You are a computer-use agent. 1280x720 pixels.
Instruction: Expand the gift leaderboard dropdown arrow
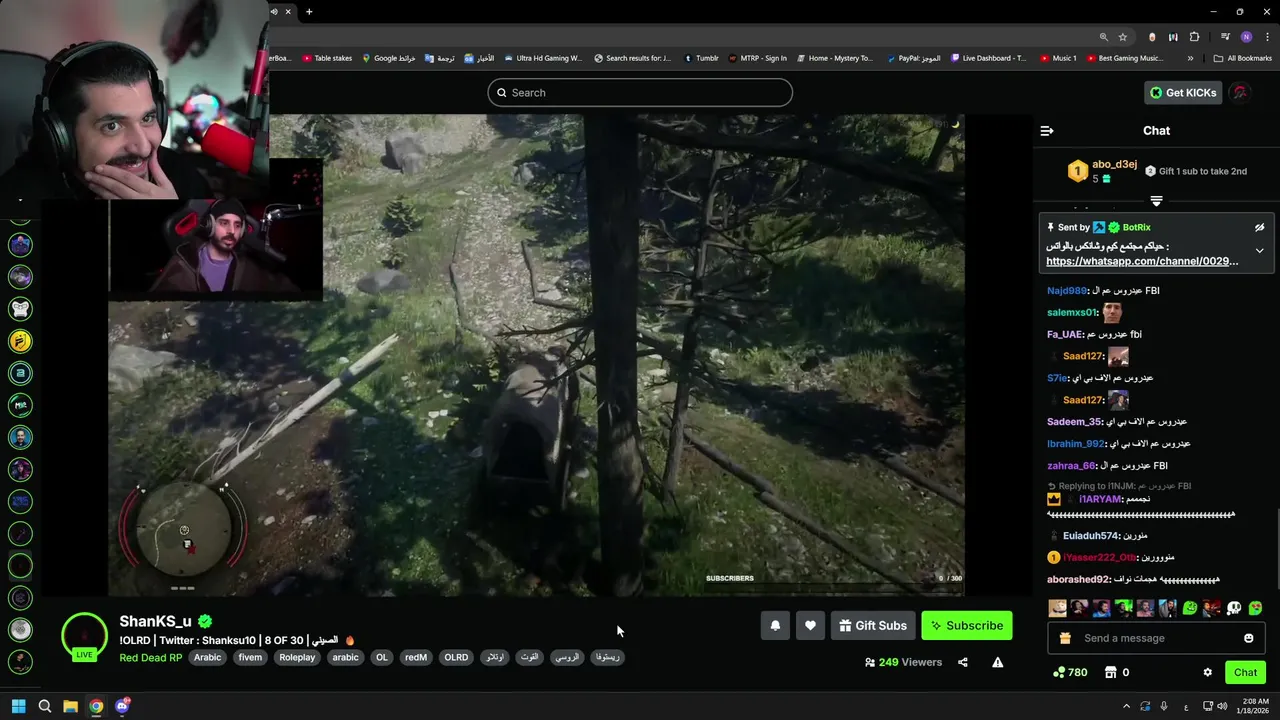1156,201
